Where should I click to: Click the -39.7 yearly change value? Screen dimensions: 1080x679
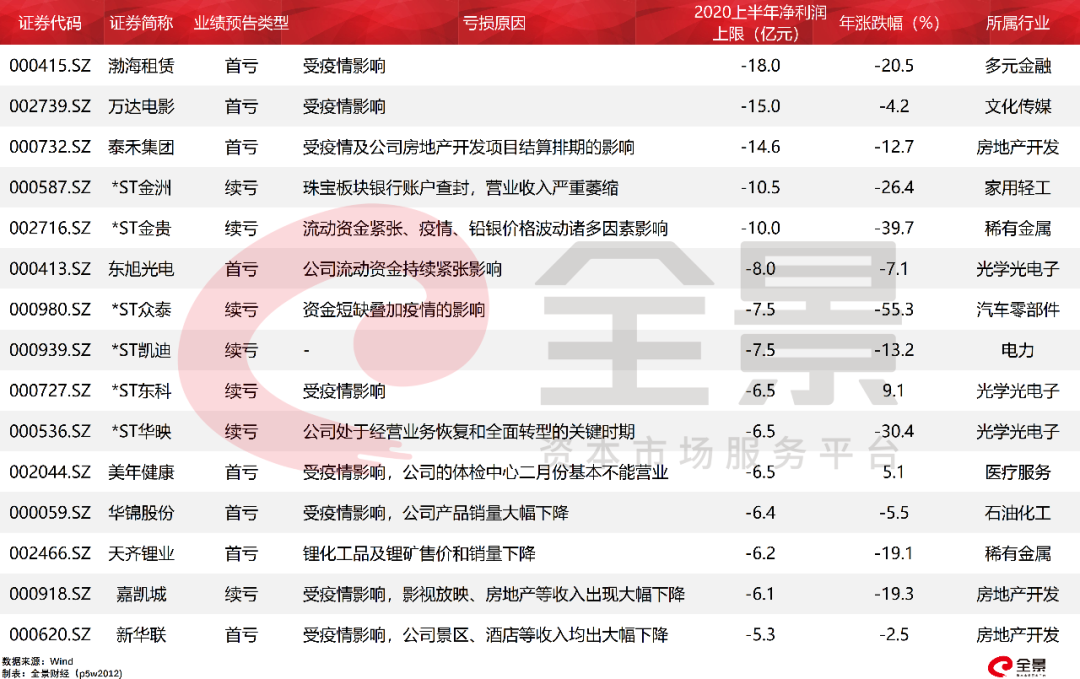(x=894, y=229)
